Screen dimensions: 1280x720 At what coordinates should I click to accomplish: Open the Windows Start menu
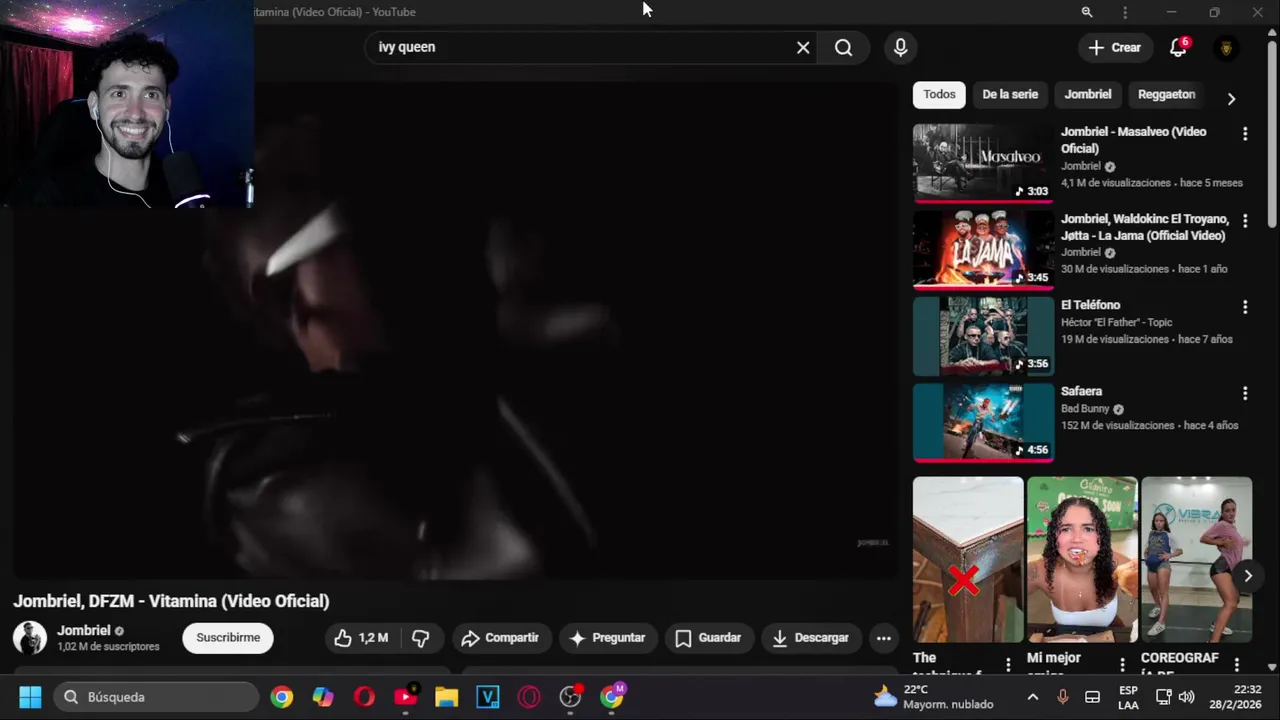[30, 697]
